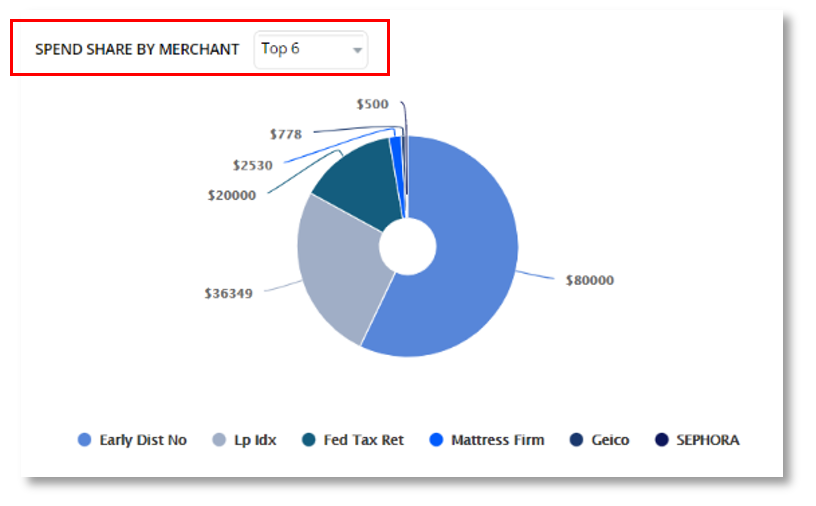Screen dimensions: 816x506
Task: Toggle the Geico legend label
Action: pos(610,440)
